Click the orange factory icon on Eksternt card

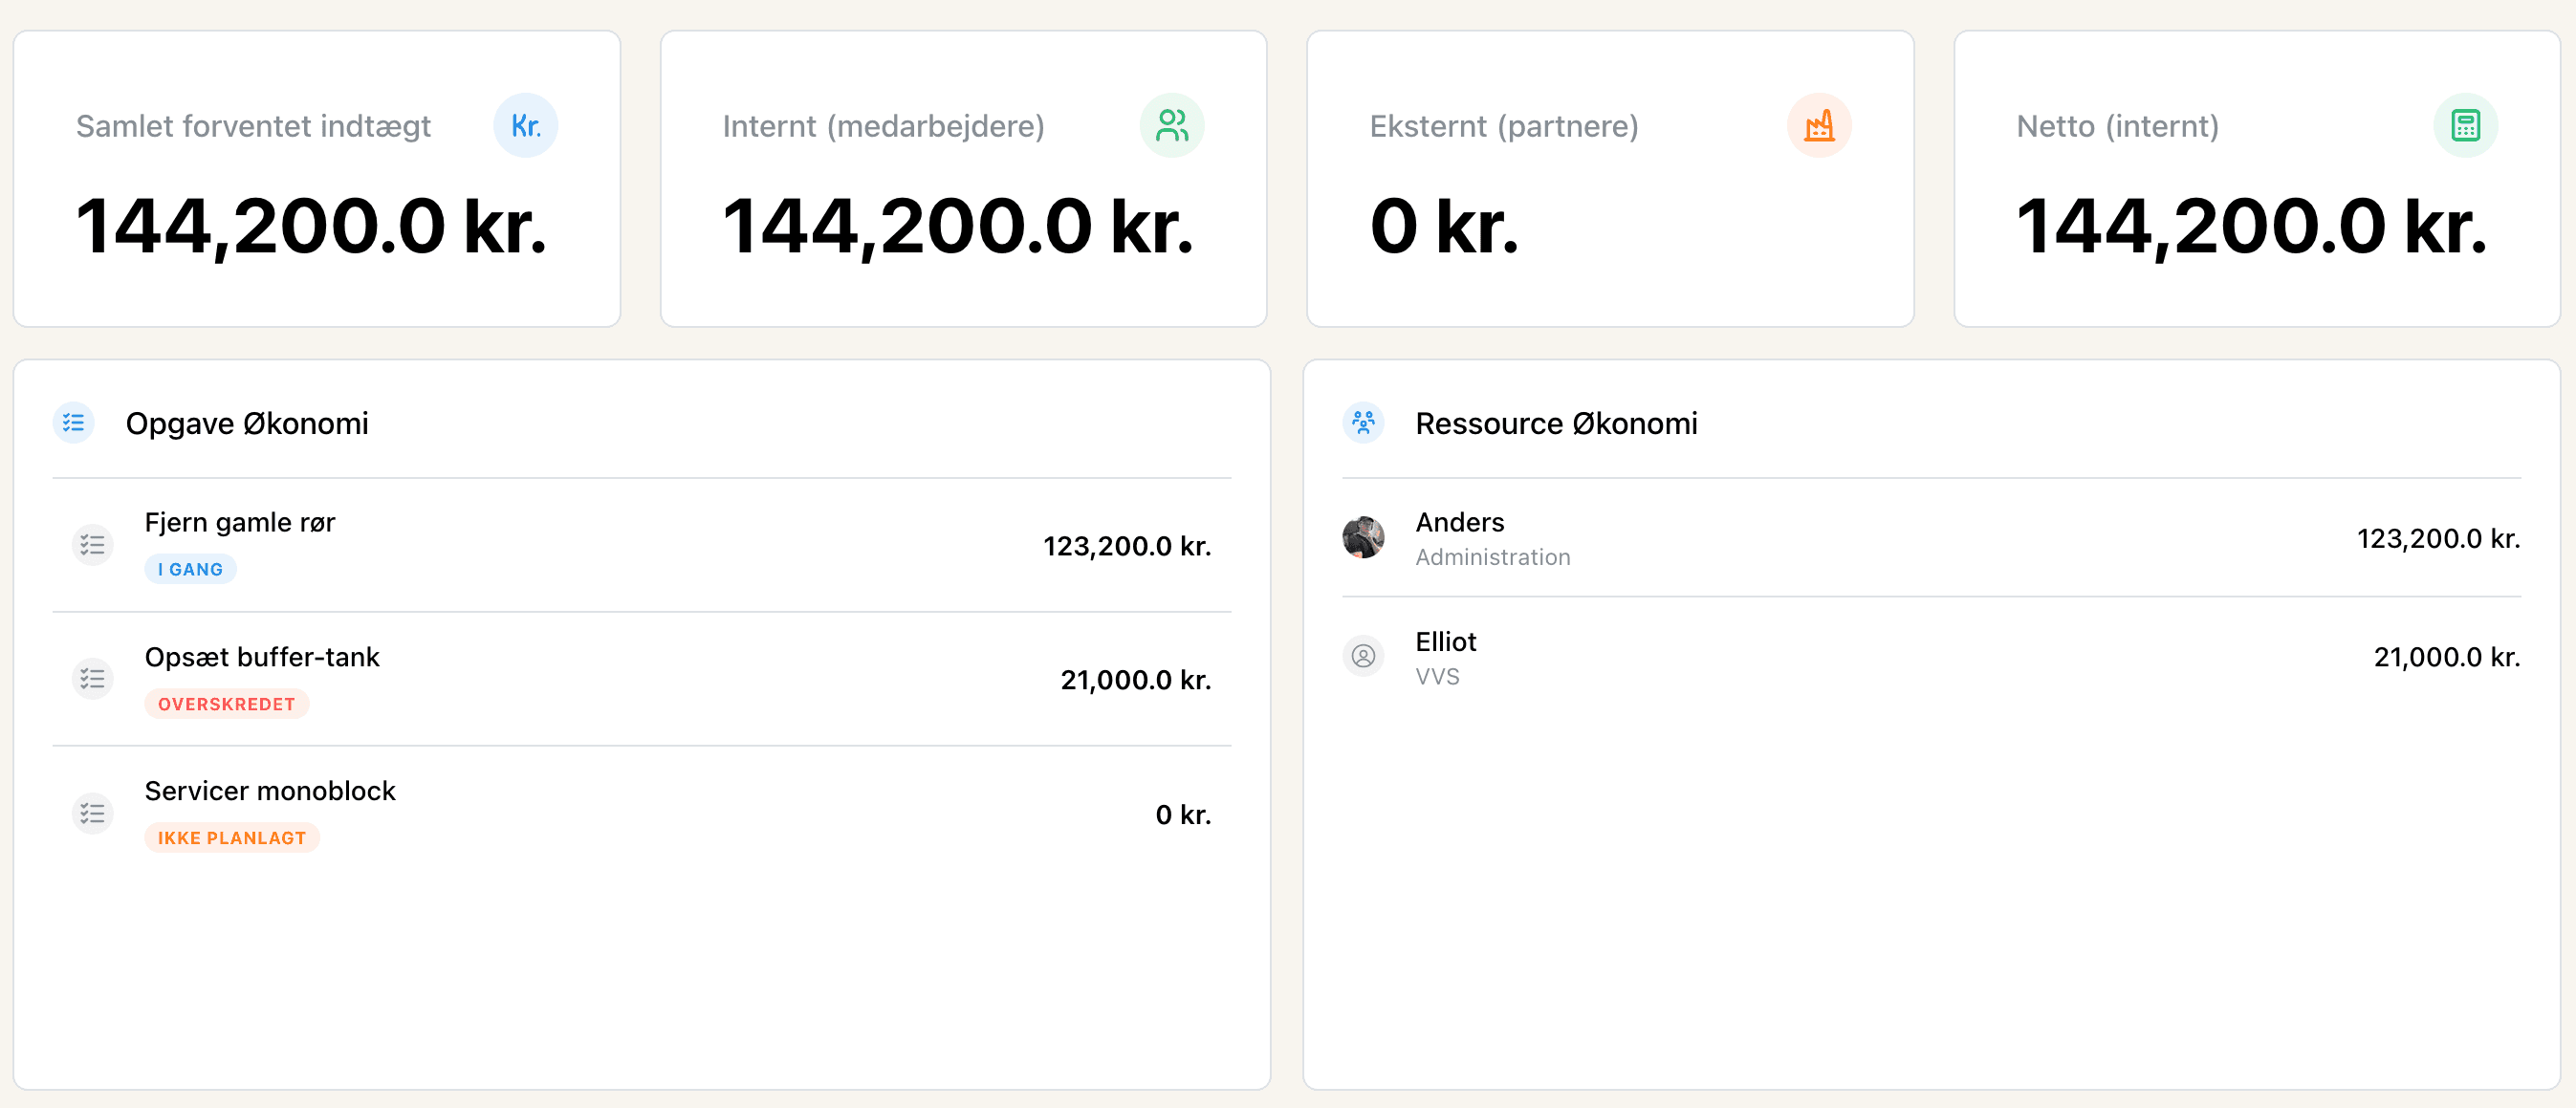[x=1818, y=125]
